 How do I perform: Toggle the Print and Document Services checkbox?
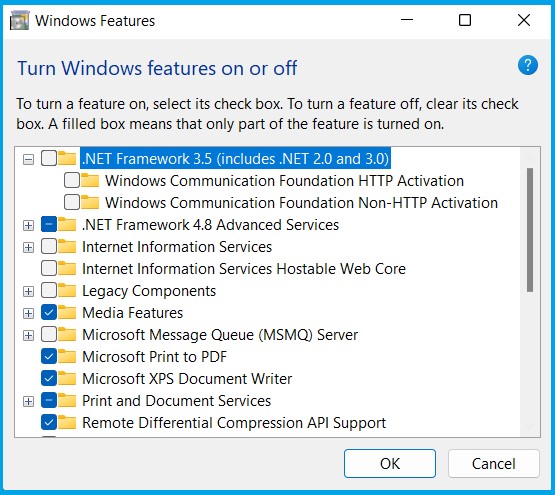click(x=49, y=400)
